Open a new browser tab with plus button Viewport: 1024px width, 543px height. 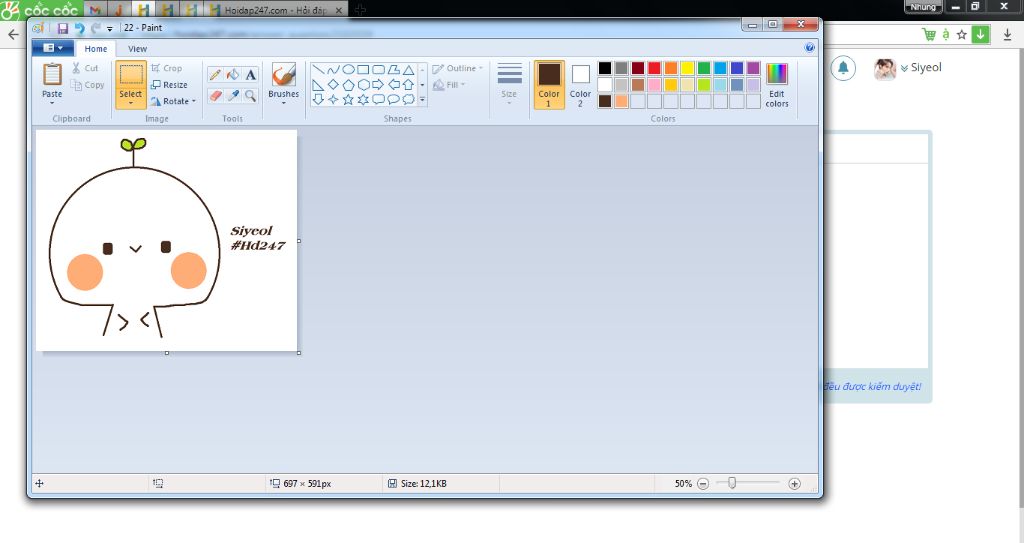pyautogui.click(x=359, y=10)
